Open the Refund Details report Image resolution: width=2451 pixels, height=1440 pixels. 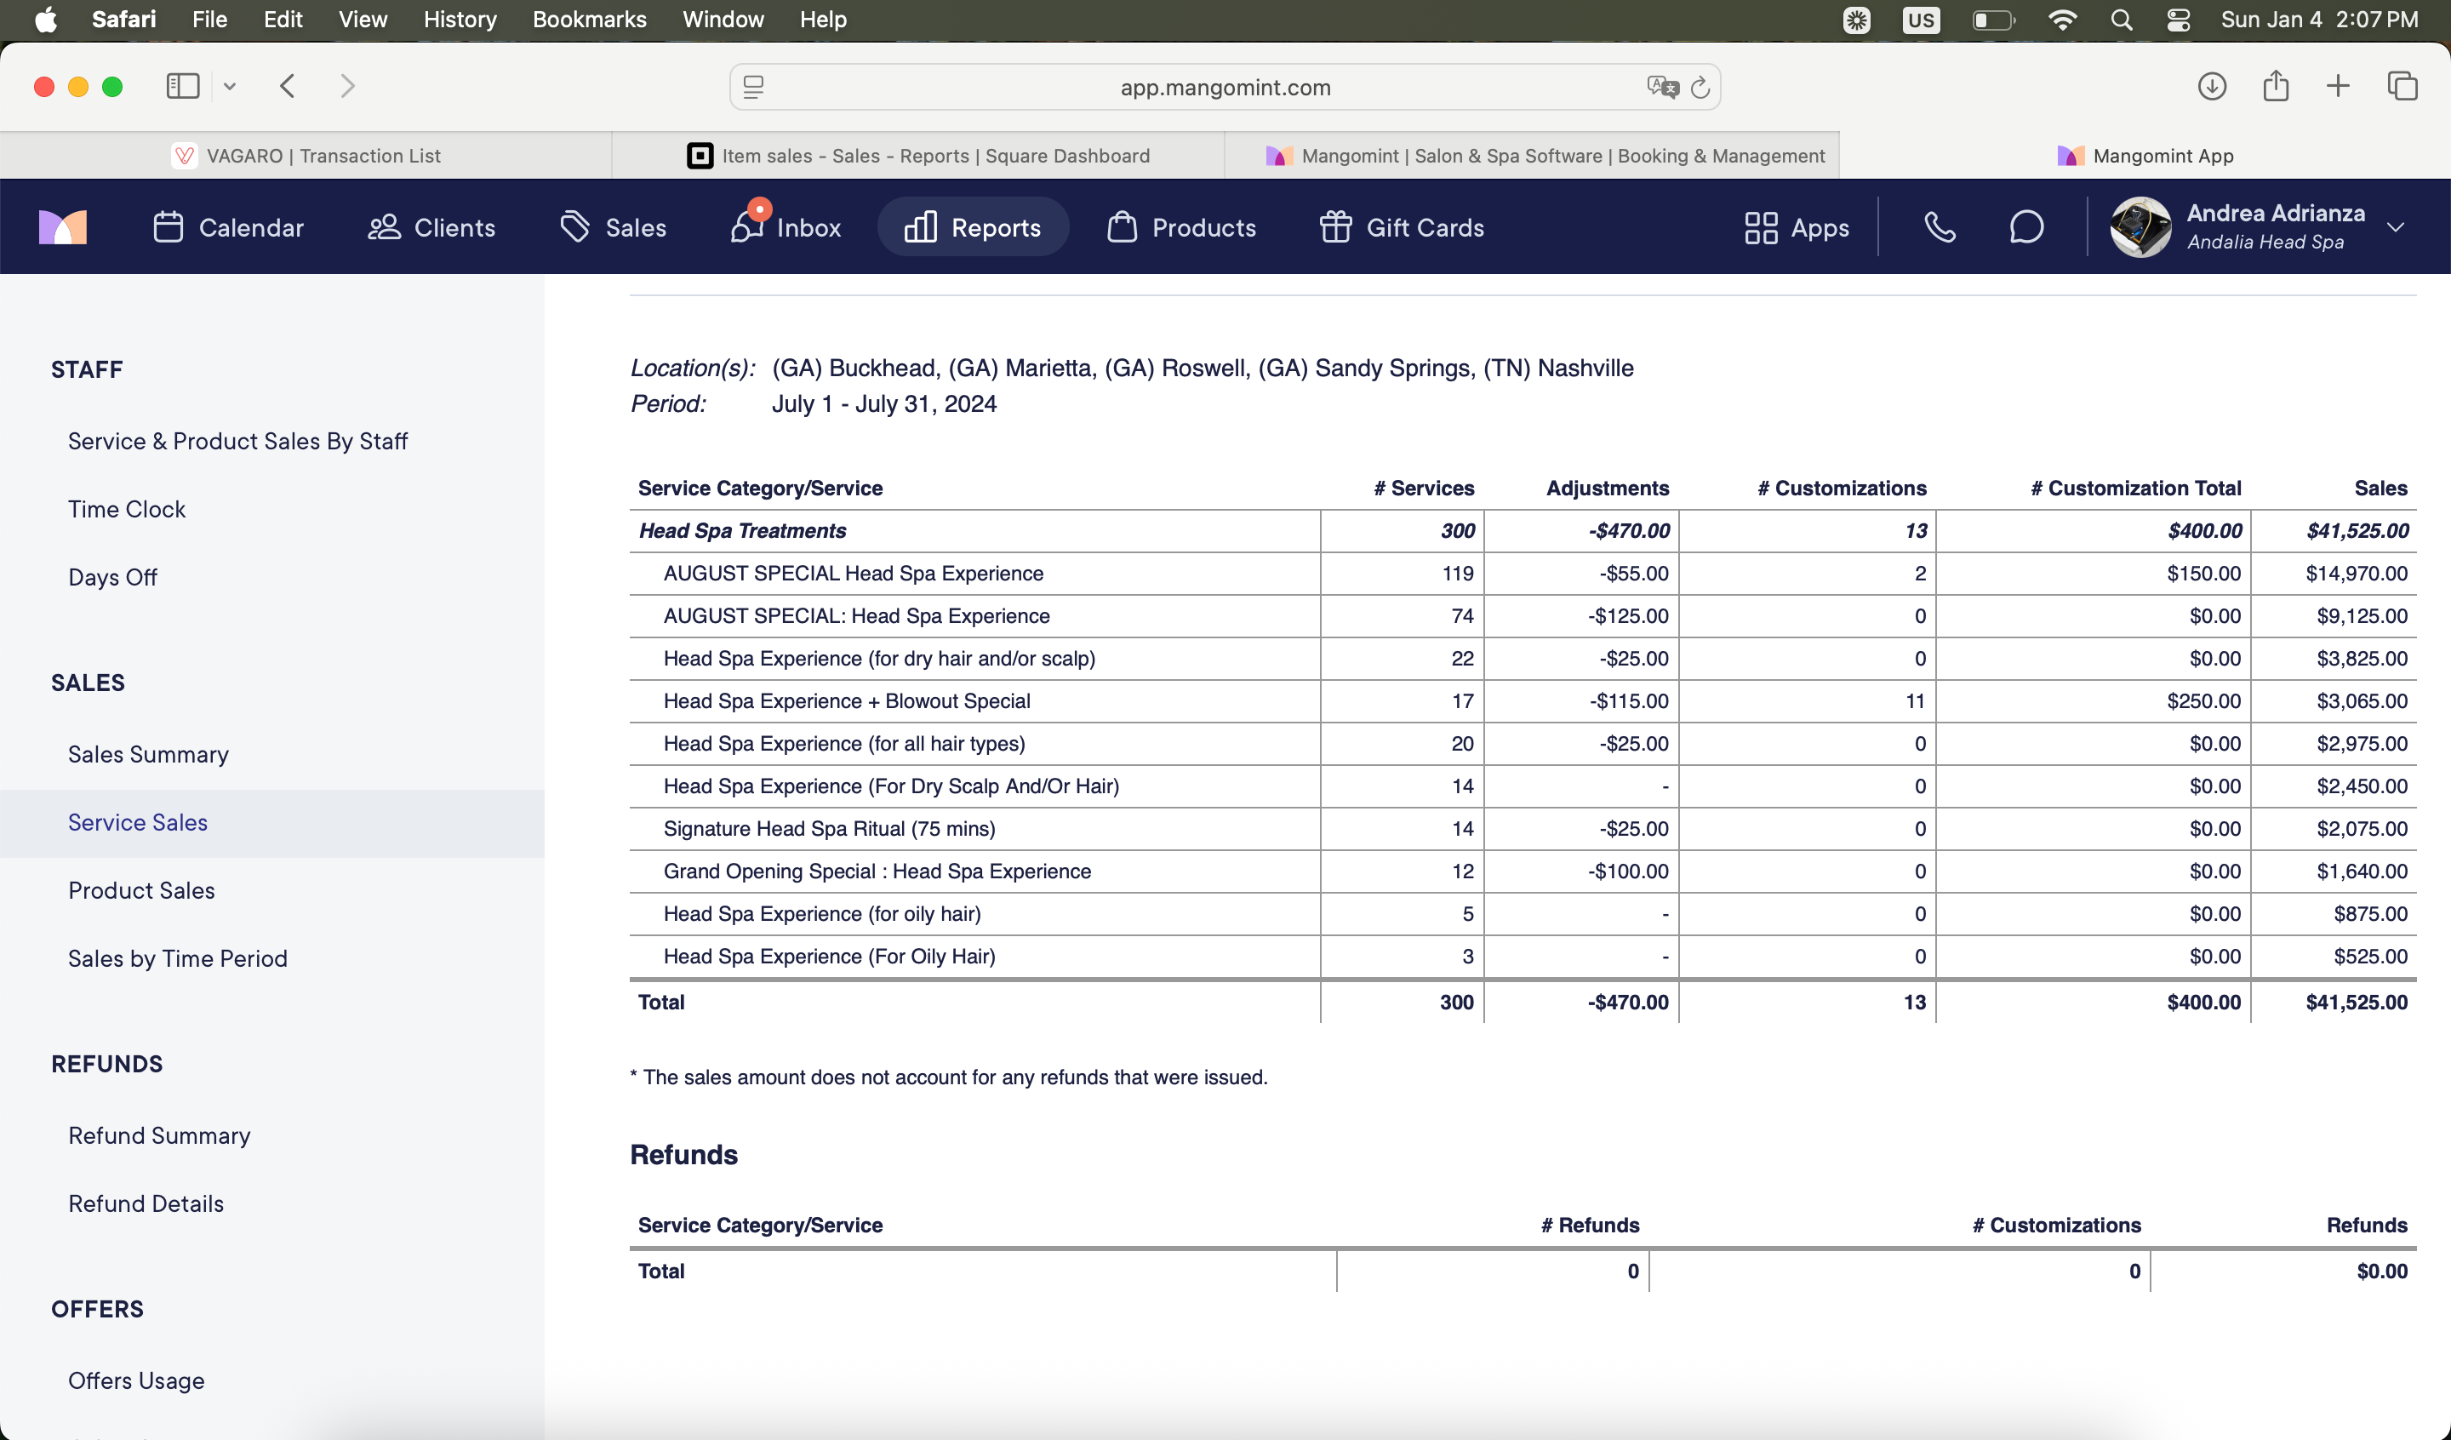tap(146, 1203)
